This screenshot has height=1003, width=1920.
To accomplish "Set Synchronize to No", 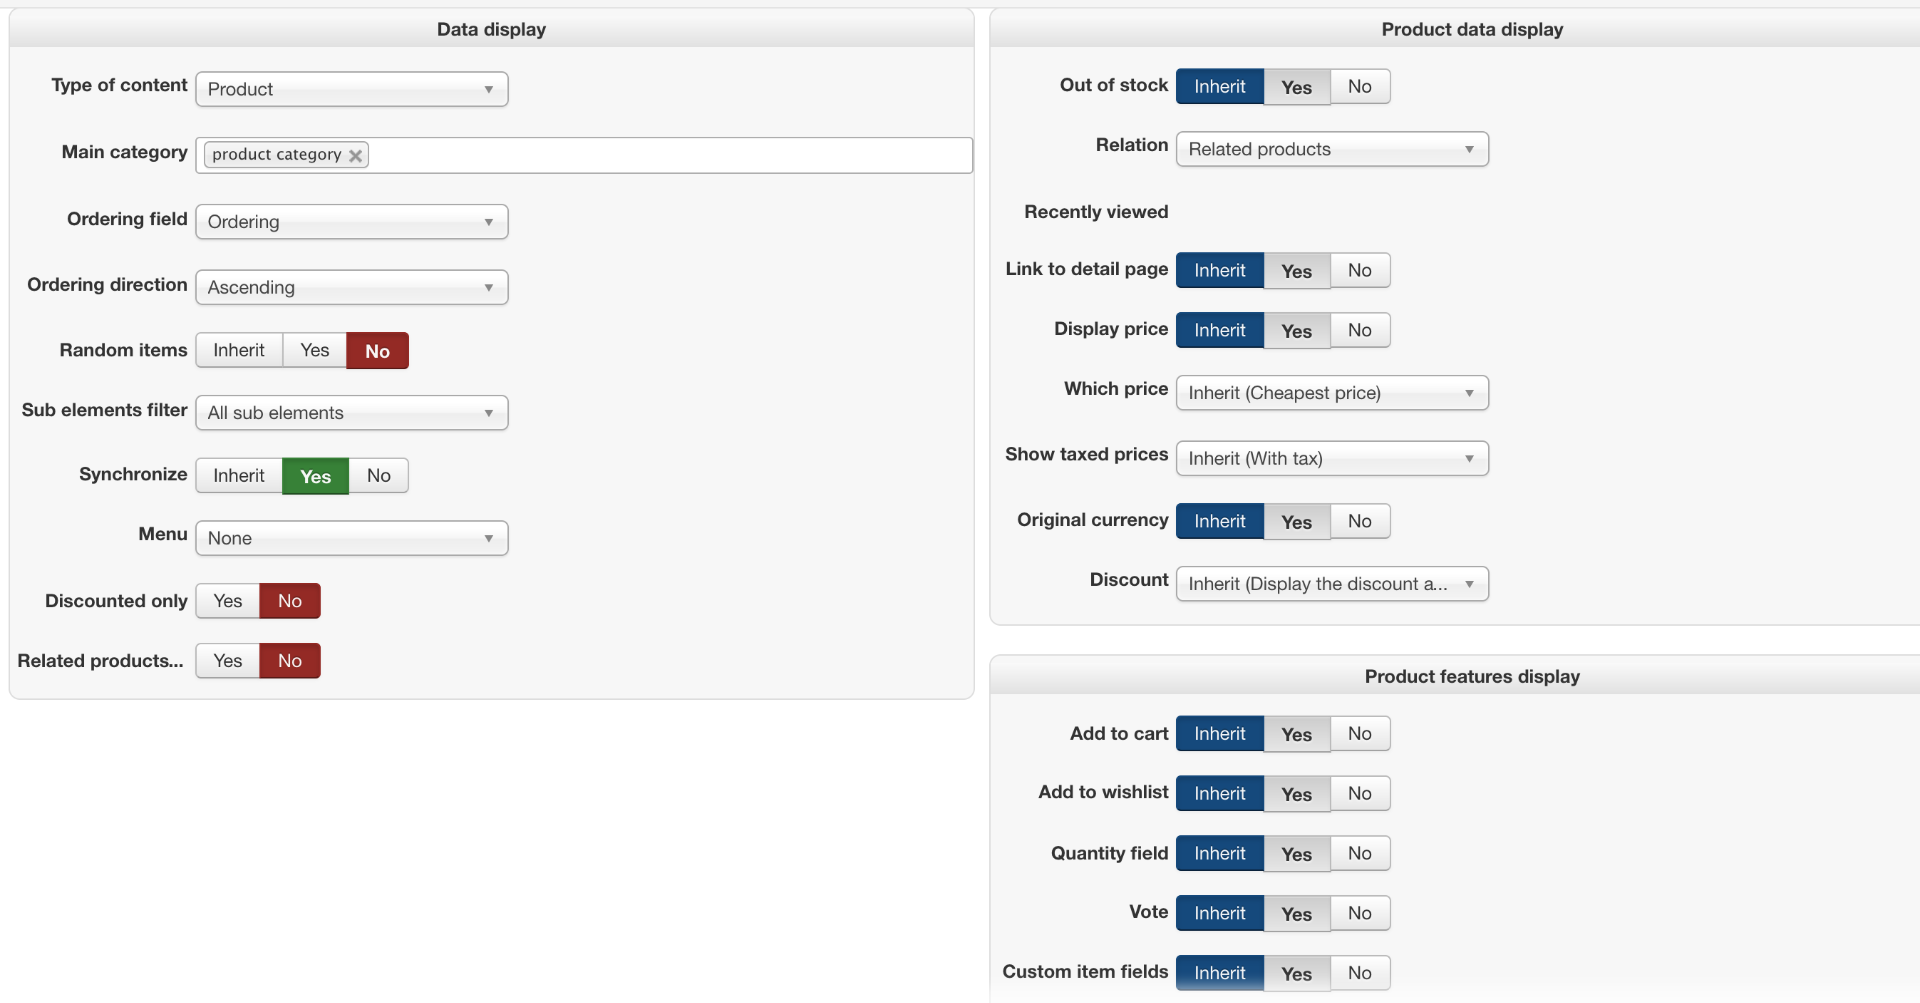I will (x=378, y=476).
